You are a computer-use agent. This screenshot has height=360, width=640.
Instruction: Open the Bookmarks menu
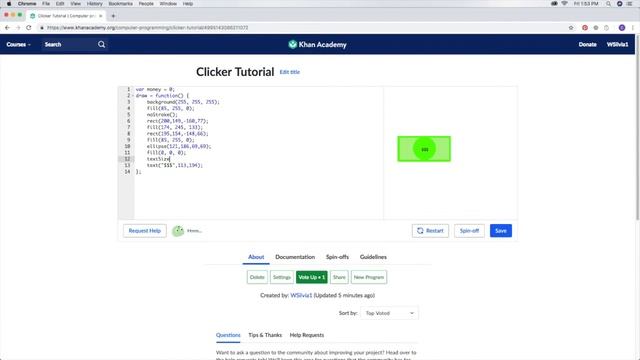point(120,4)
